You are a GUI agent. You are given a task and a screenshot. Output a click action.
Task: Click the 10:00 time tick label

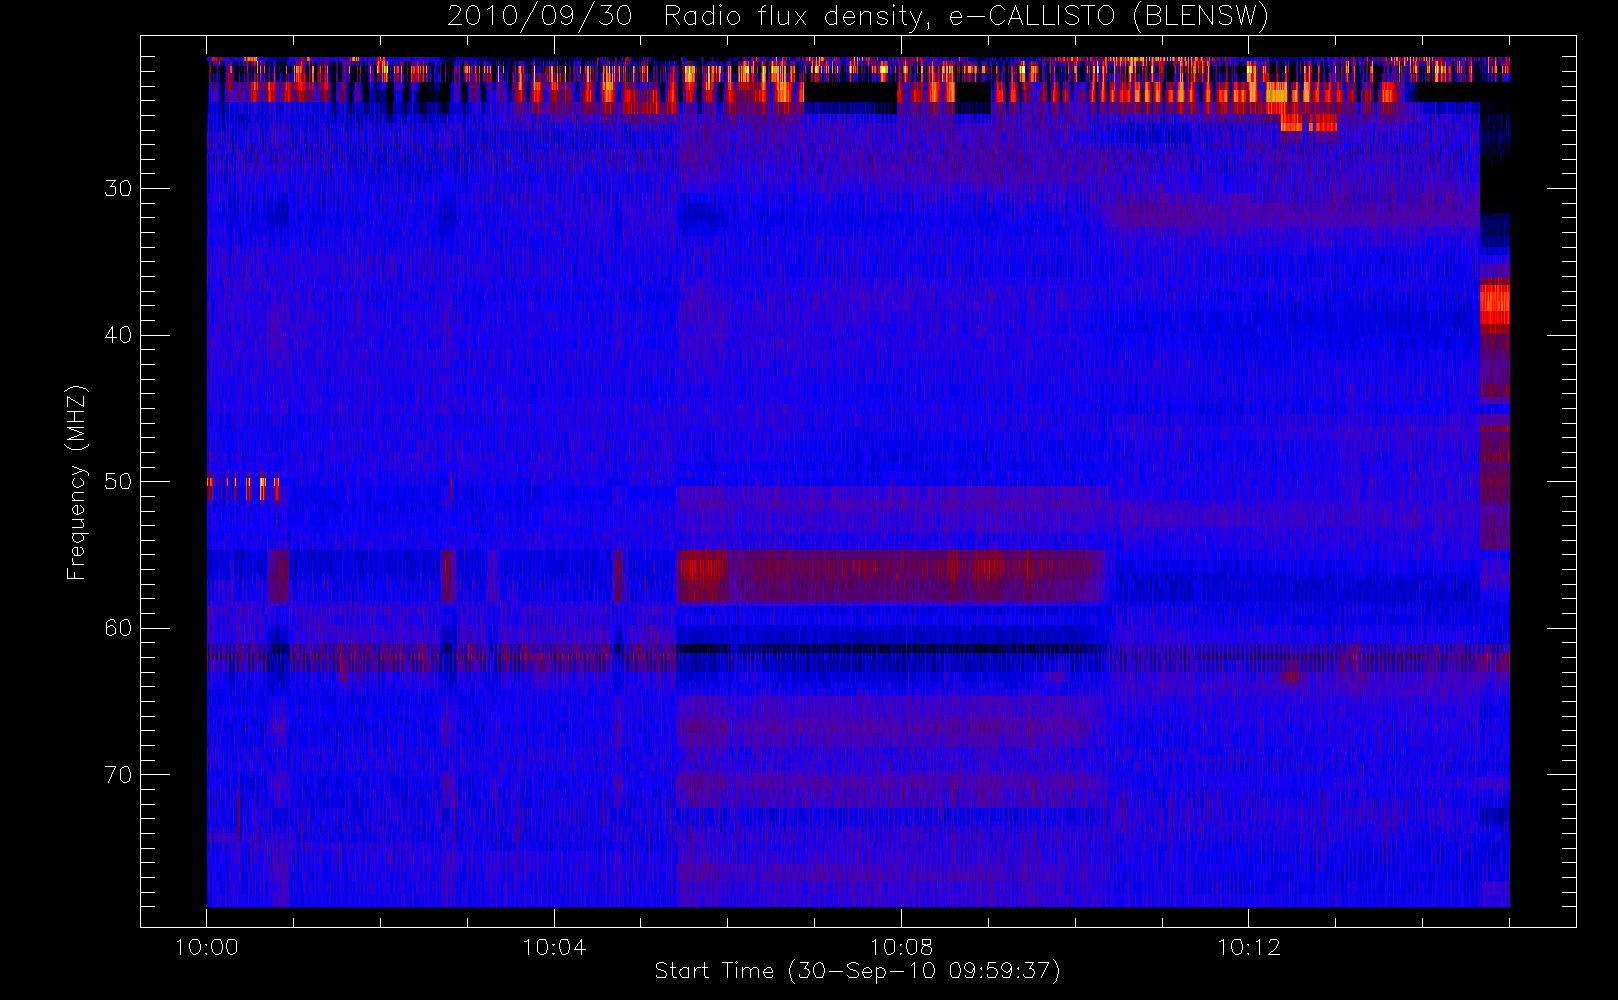[x=207, y=947]
